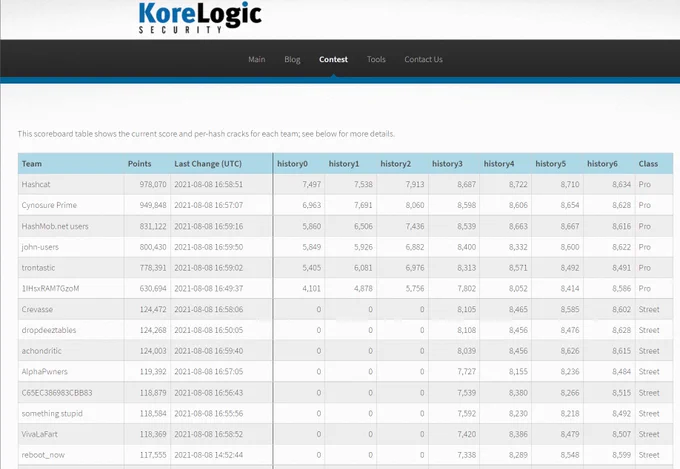The image size is (680, 469).
Task: Click the history0 column header
Action: (292, 164)
